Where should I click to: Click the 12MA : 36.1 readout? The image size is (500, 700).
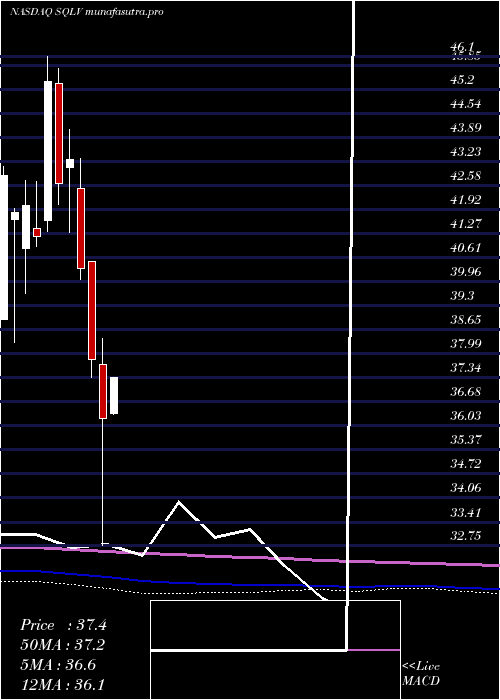[63, 684]
